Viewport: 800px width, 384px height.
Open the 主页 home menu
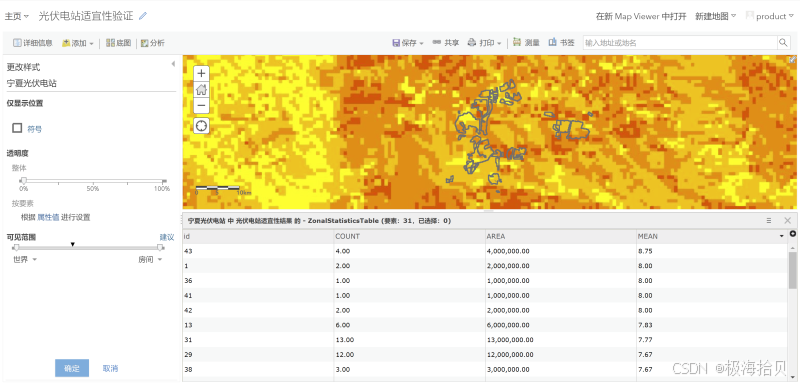tap(16, 16)
